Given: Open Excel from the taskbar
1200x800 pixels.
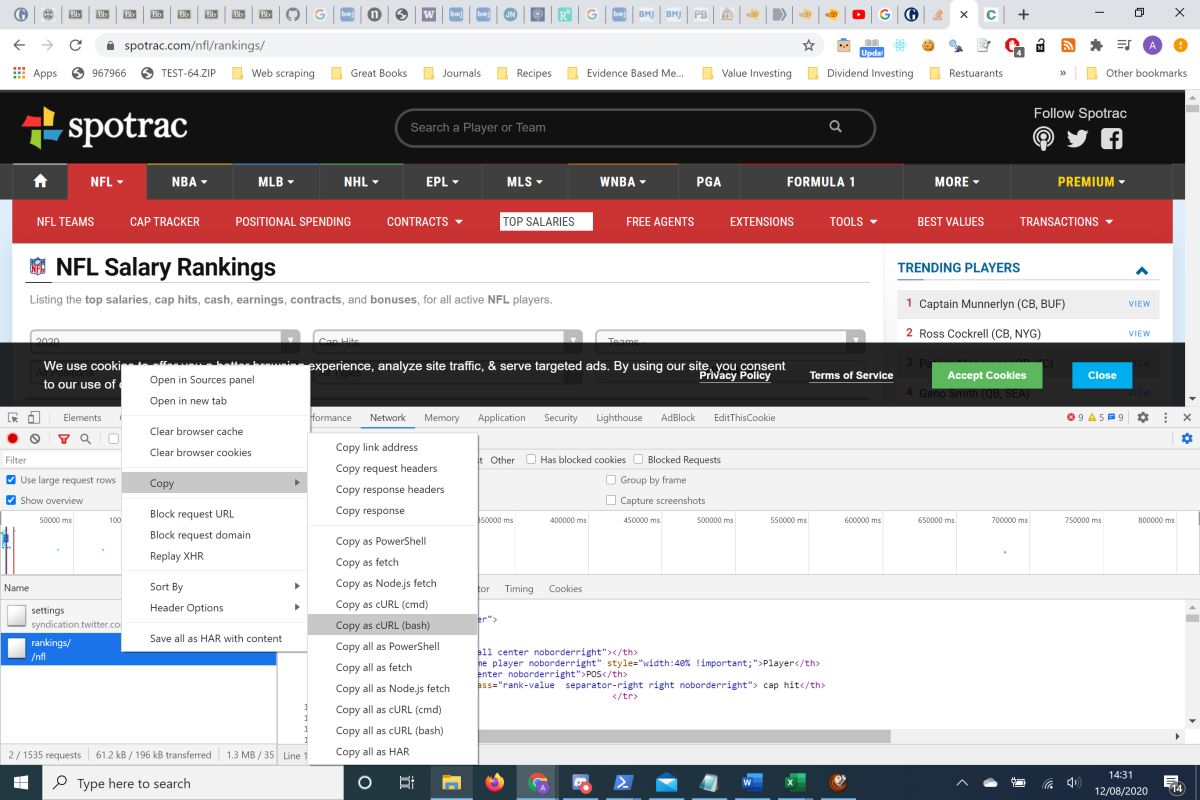Looking at the screenshot, I should 795,782.
